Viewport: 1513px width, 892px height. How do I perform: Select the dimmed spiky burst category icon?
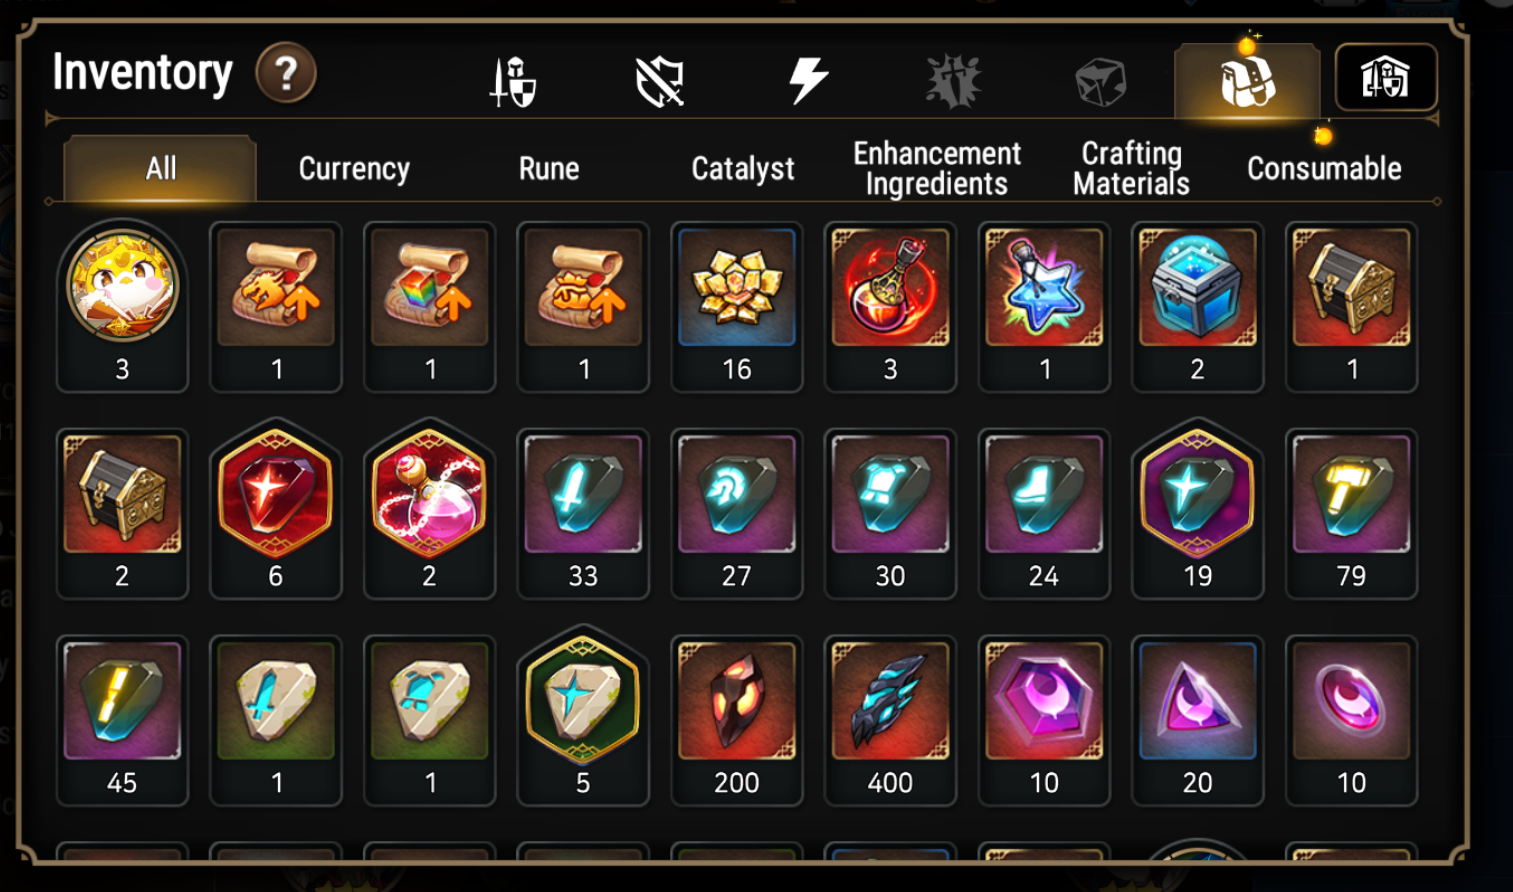pyautogui.click(x=953, y=81)
